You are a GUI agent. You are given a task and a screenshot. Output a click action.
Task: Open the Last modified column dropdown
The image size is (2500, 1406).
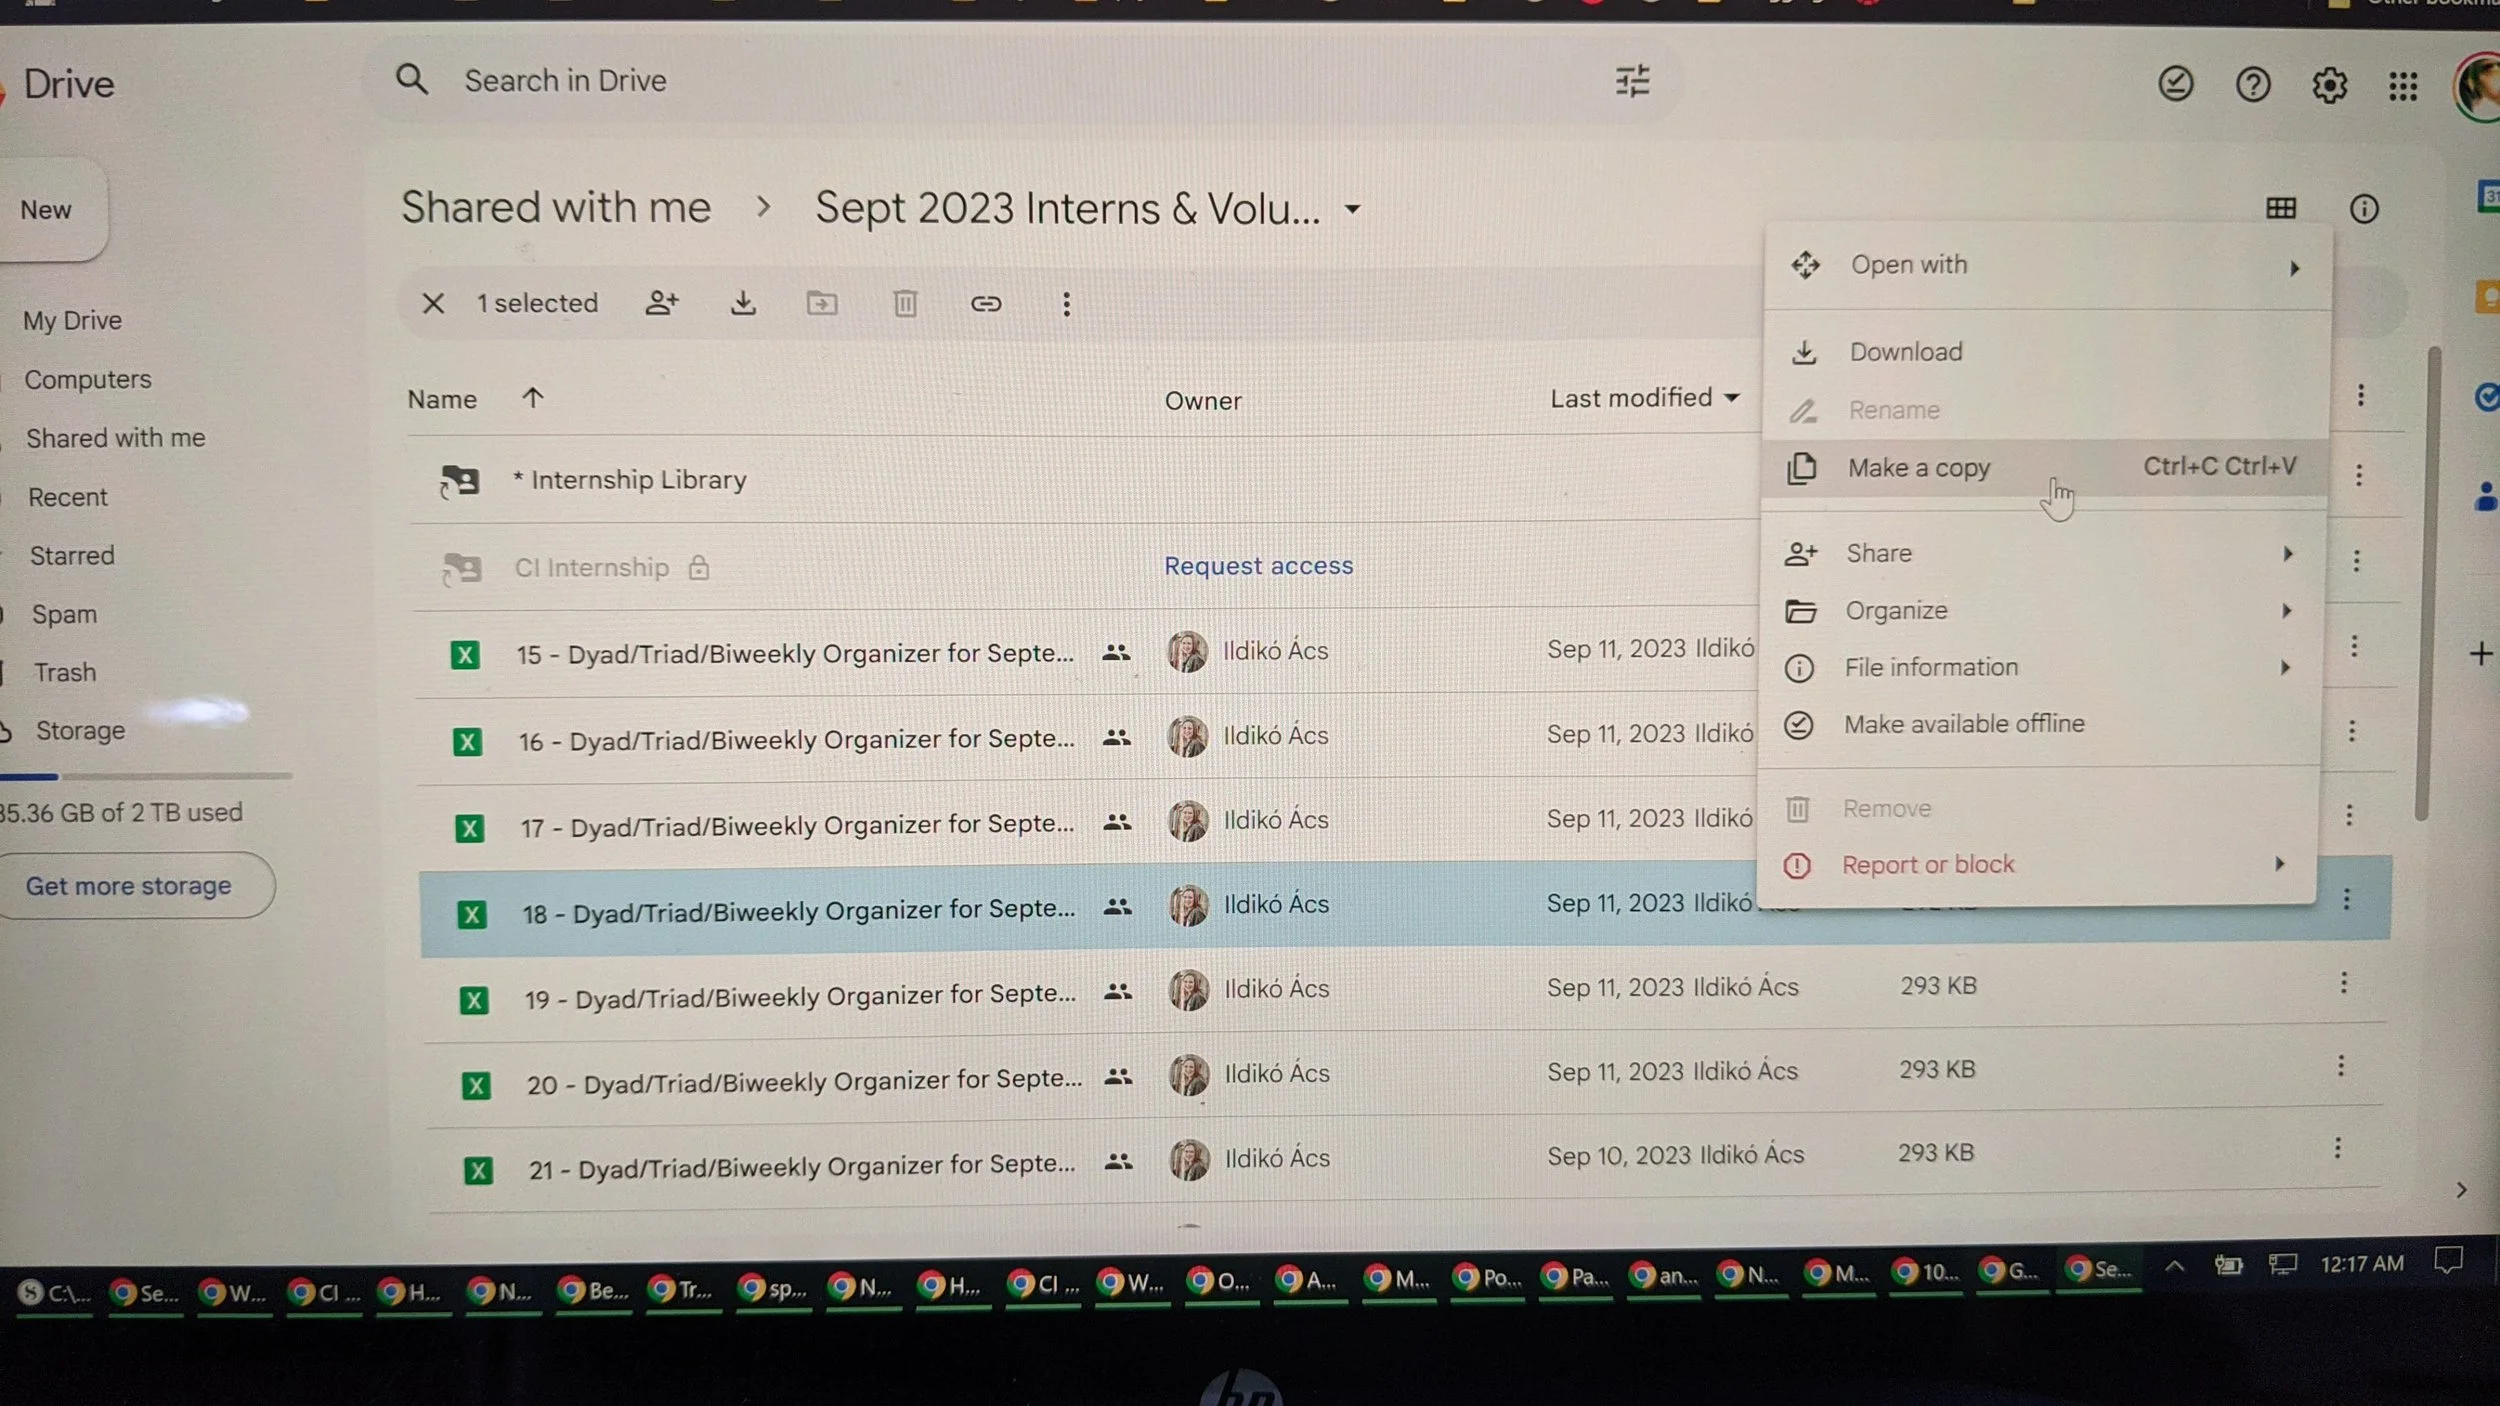click(1732, 398)
